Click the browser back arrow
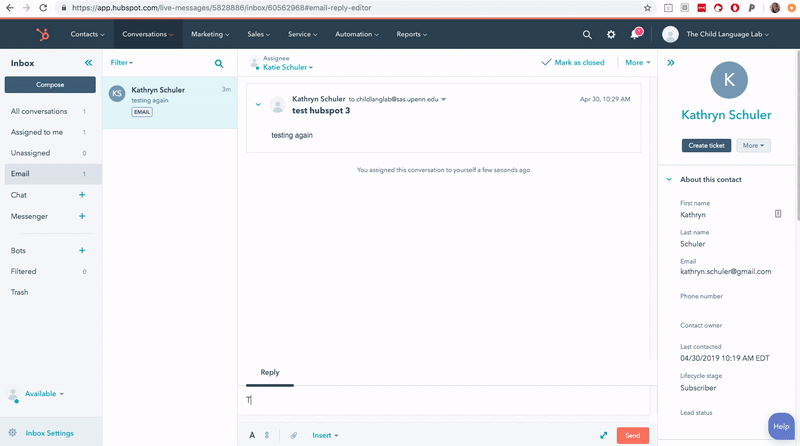Viewport: 800px width, 446px height. [x=10, y=8]
